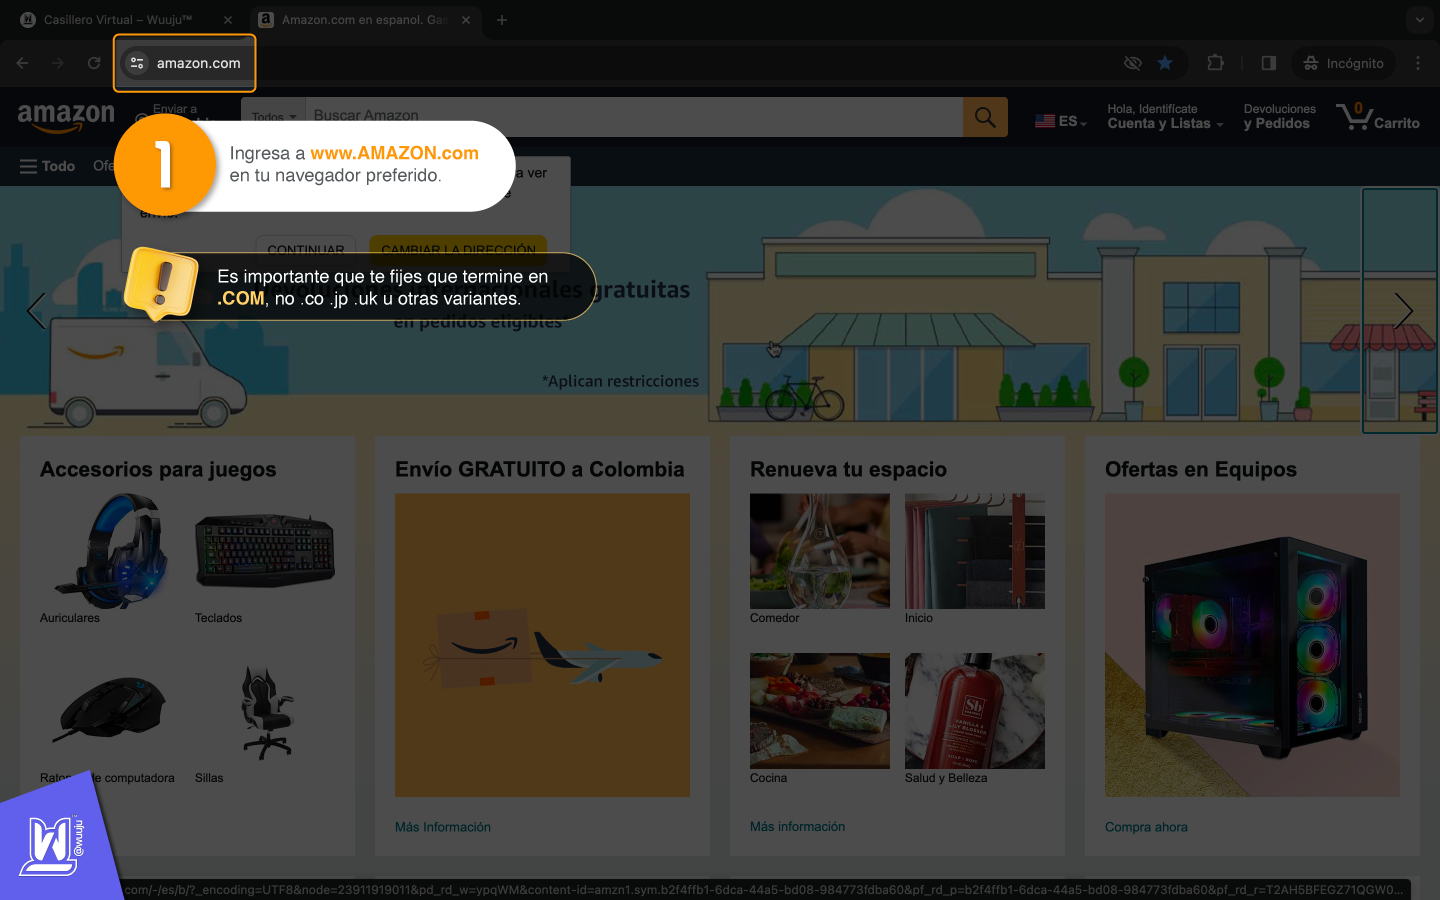
Task: Switch to the Casillero Virtual – Wuuju tab
Action: pos(118,20)
